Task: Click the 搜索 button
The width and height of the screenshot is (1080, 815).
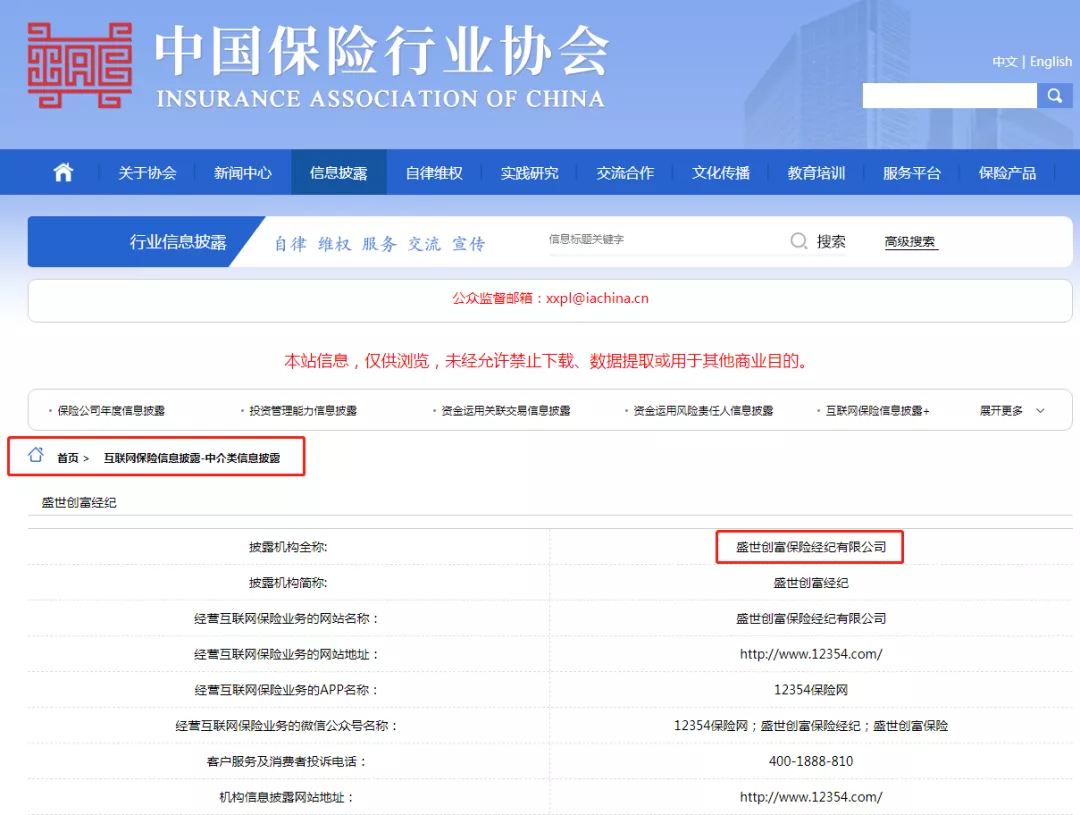Action: click(x=831, y=241)
